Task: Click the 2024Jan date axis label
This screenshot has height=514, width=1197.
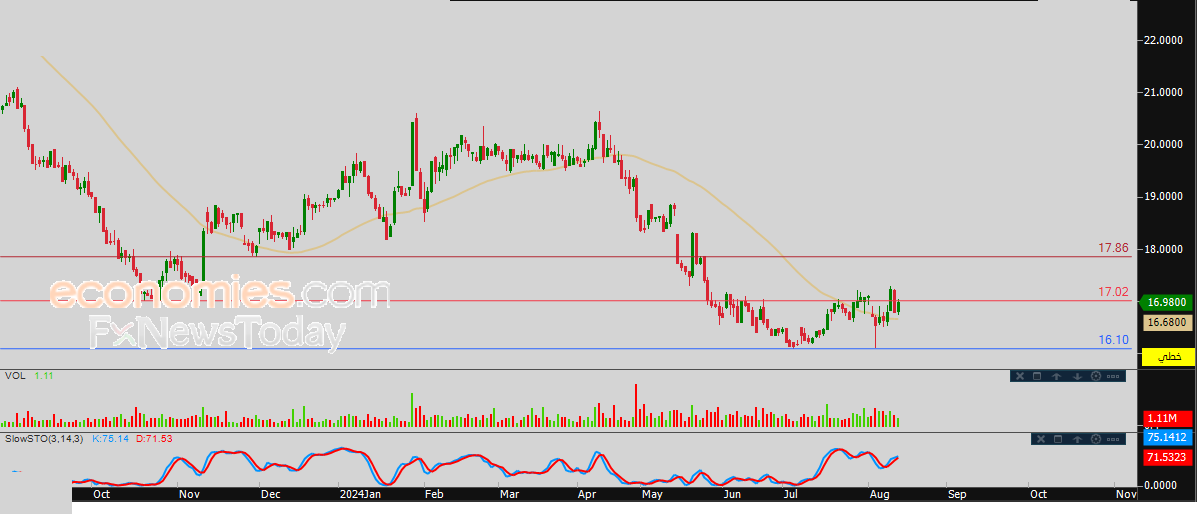Action: click(361, 494)
